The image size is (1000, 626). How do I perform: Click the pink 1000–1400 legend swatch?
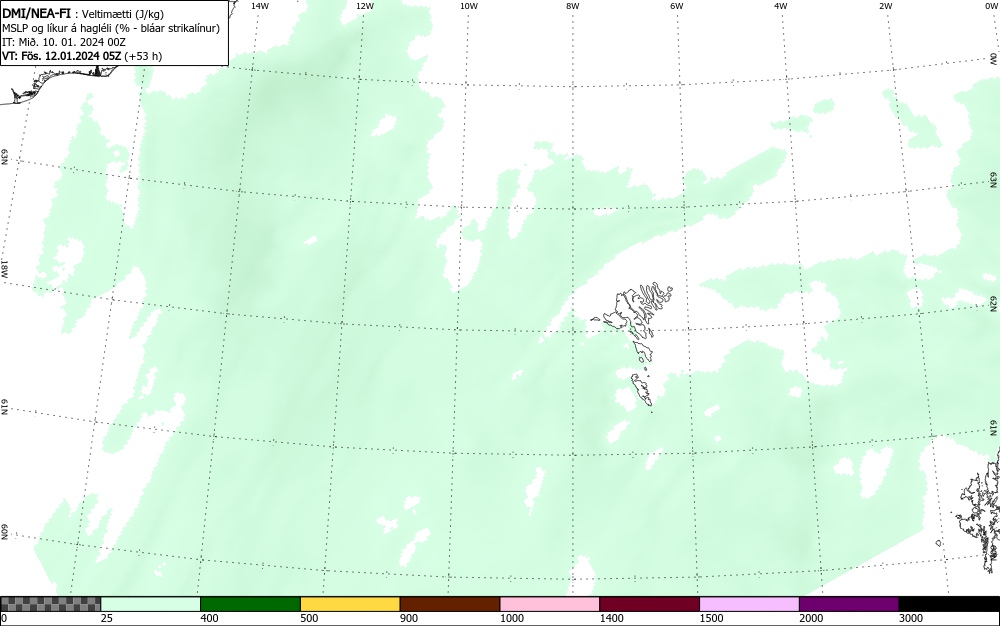(x=550, y=604)
